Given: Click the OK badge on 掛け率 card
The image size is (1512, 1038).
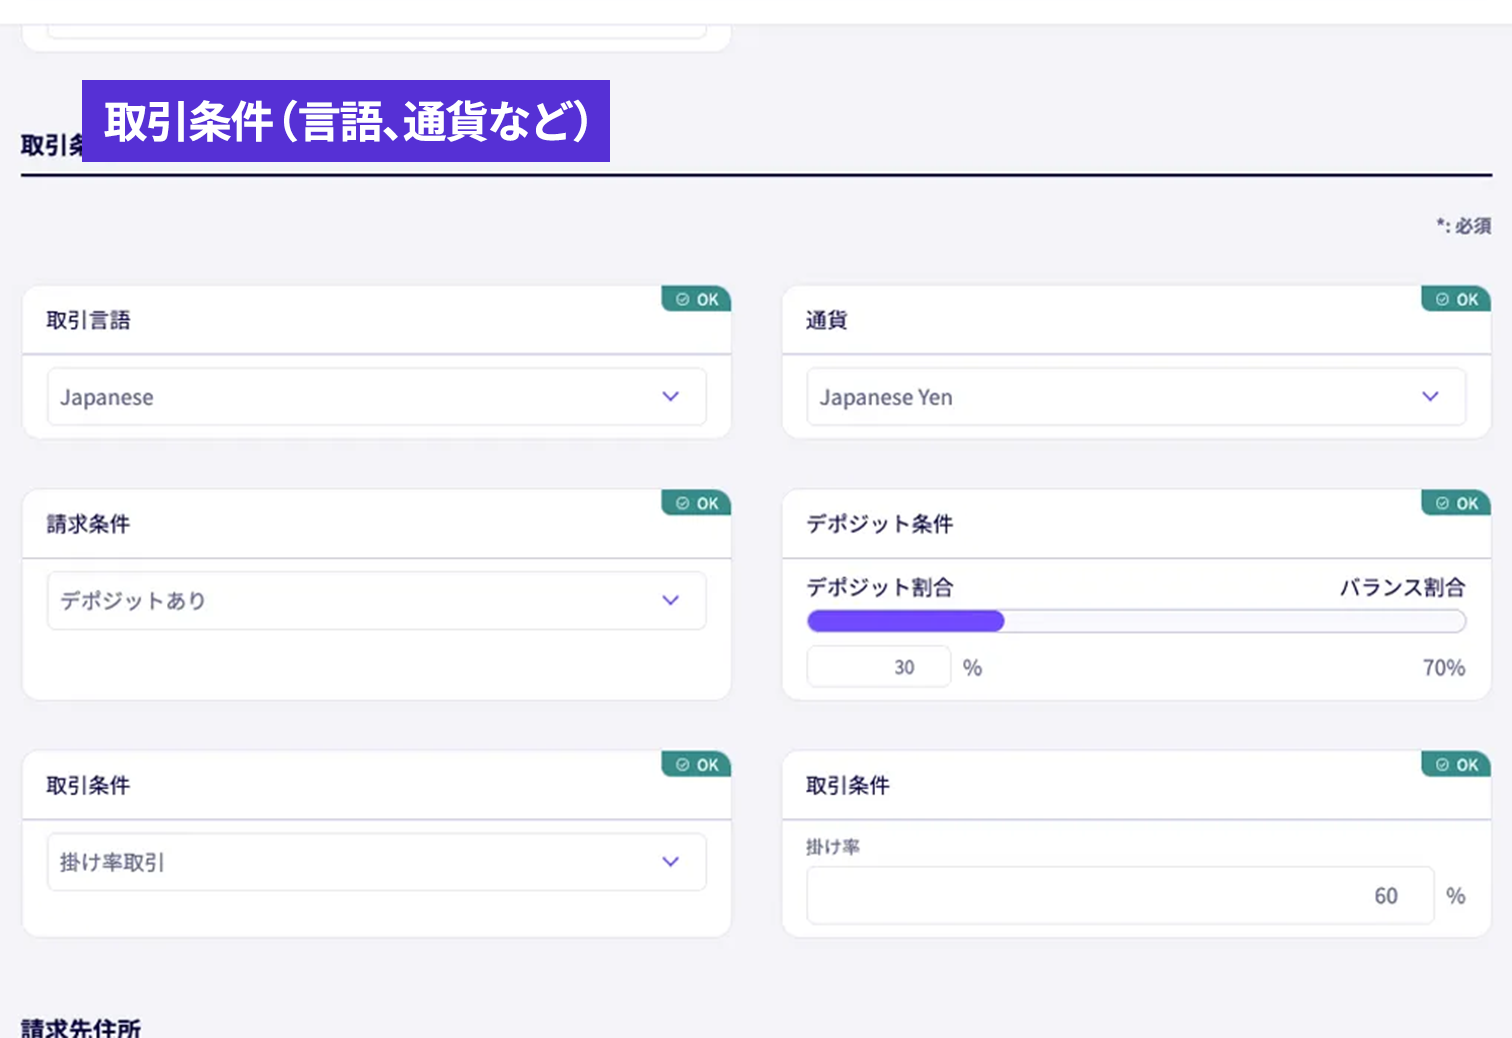Looking at the screenshot, I should click(x=1456, y=765).
